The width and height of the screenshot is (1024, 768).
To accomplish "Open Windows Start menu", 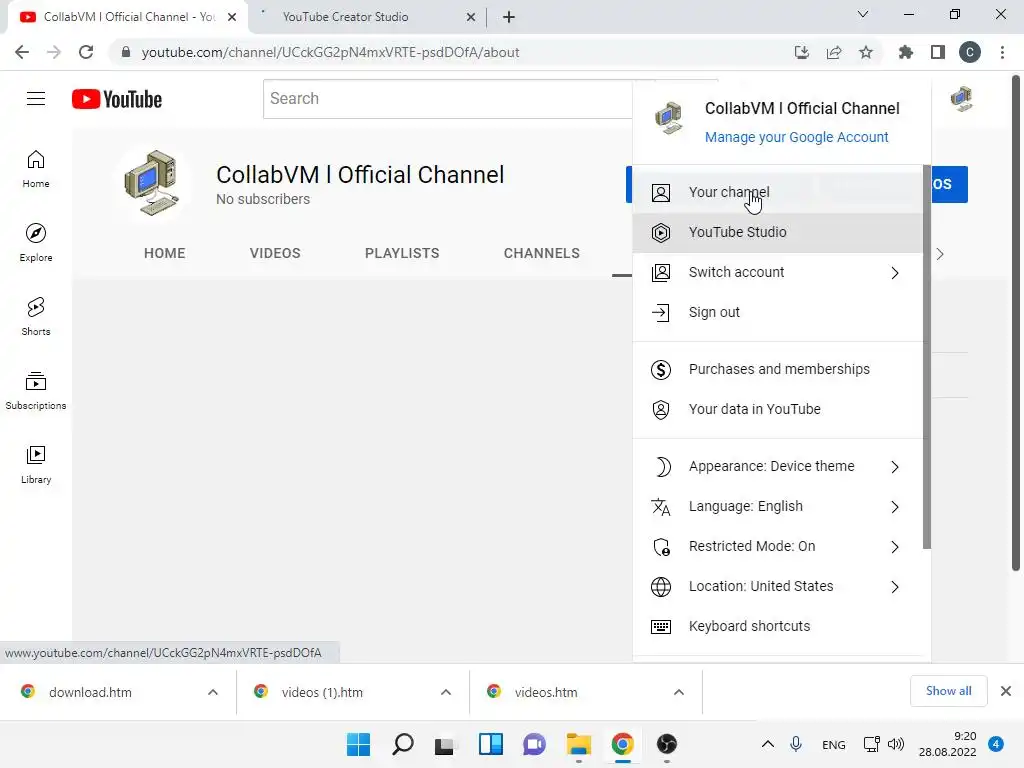I will point(358,744).
